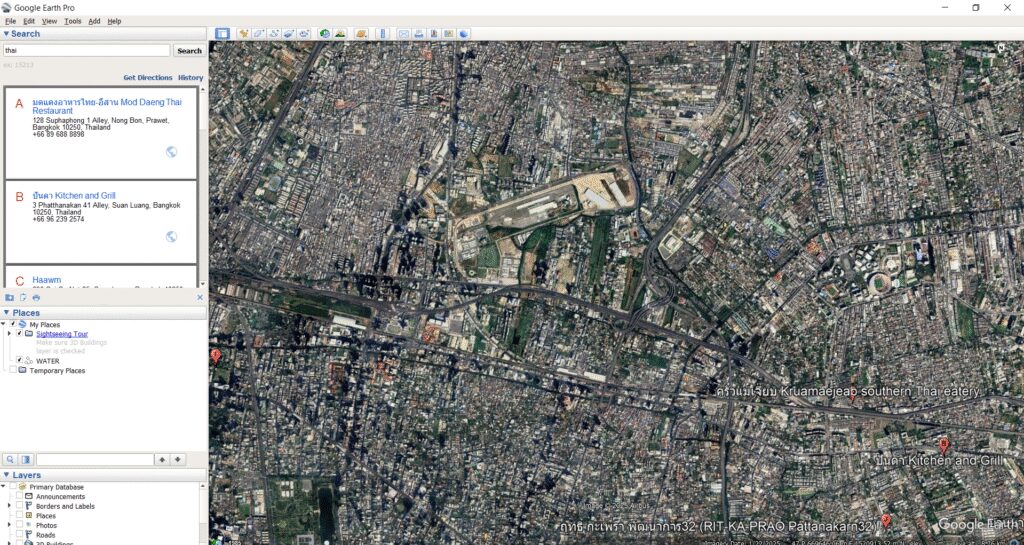Enable the Places layer checkbox

(20, 516)
